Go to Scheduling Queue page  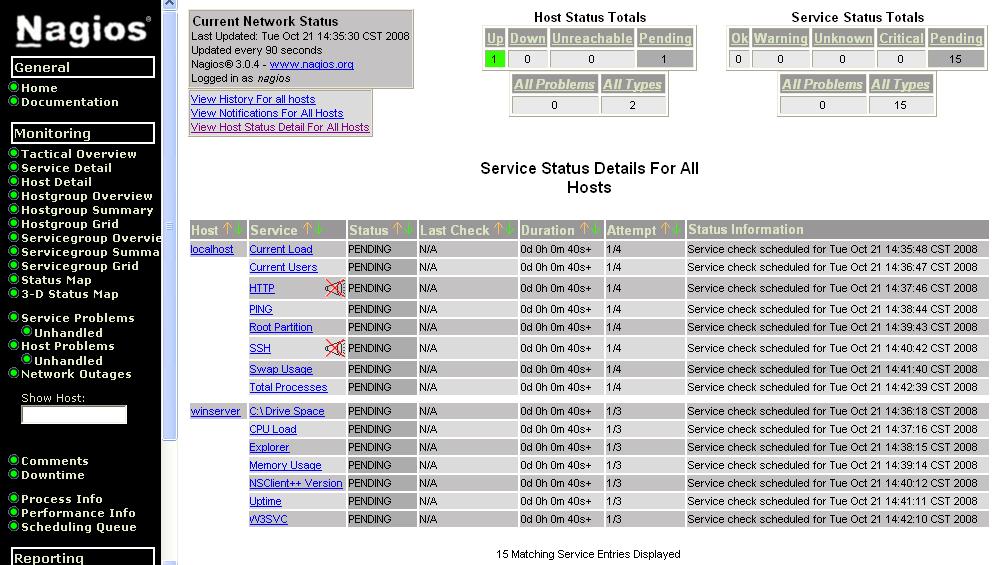pos(79,527)
